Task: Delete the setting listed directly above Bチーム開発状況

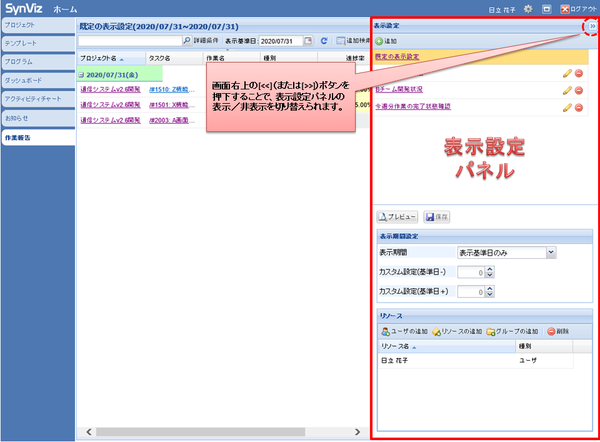Action: pyautogui.click(x=579, y=73)
